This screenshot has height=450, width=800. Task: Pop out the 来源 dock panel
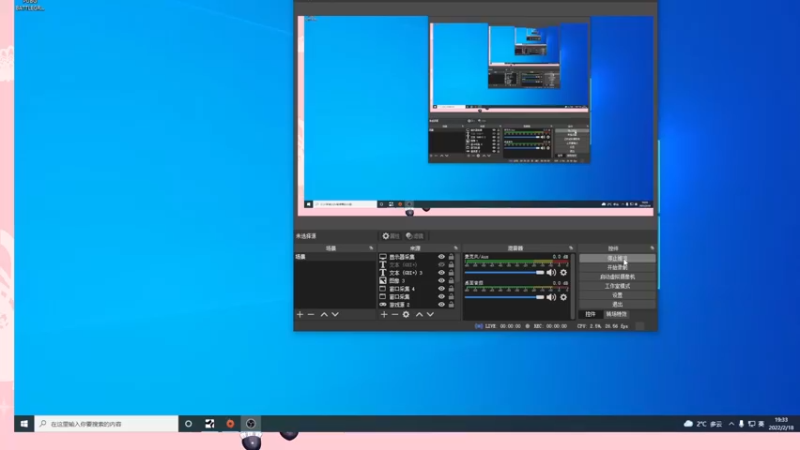pos(456,248)
